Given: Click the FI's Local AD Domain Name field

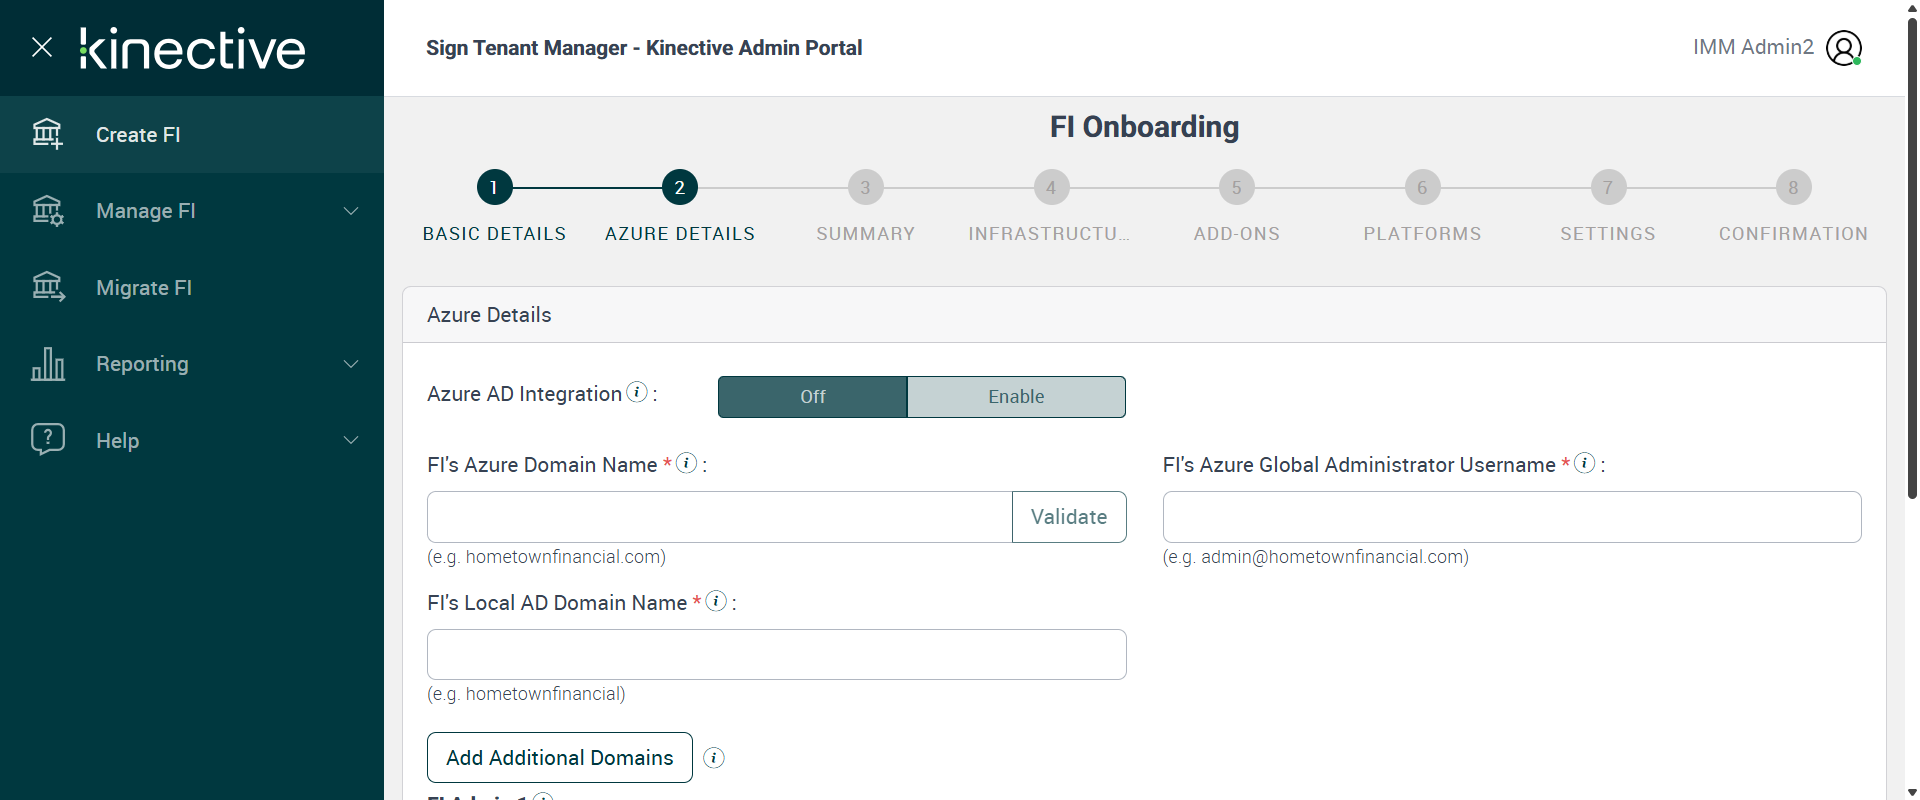Looking at the screenshot, I should [776, 655].
